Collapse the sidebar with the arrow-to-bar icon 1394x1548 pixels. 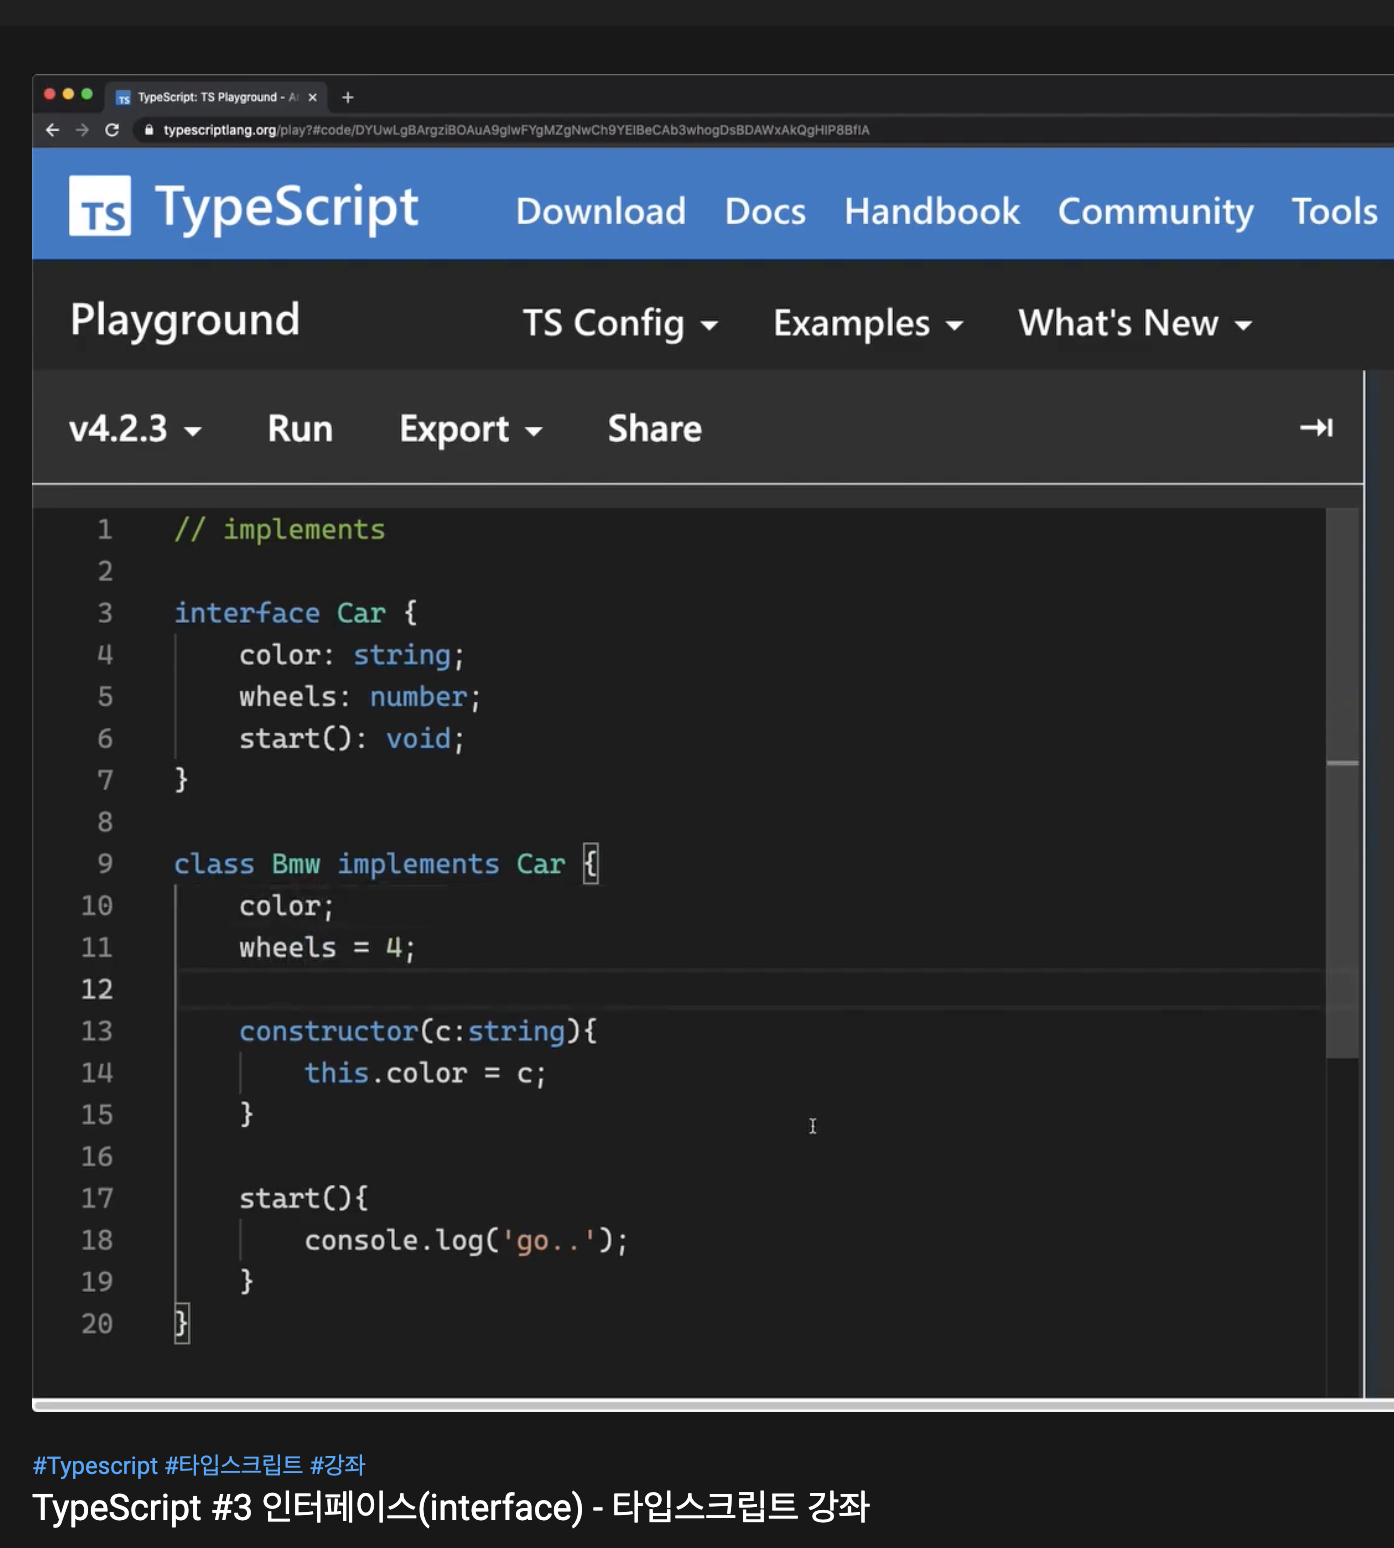click(x=1316, y=428)
